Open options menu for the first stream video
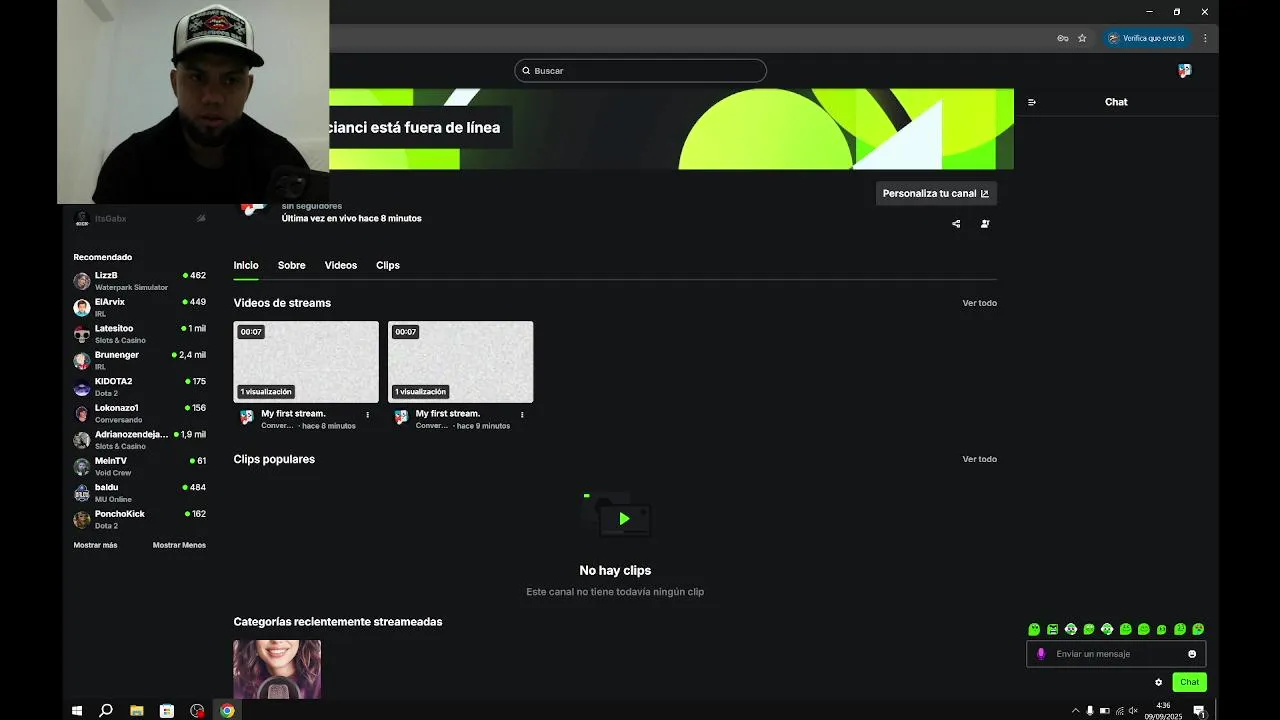This screenshot has width=1280, height=720. pos(367,414)
